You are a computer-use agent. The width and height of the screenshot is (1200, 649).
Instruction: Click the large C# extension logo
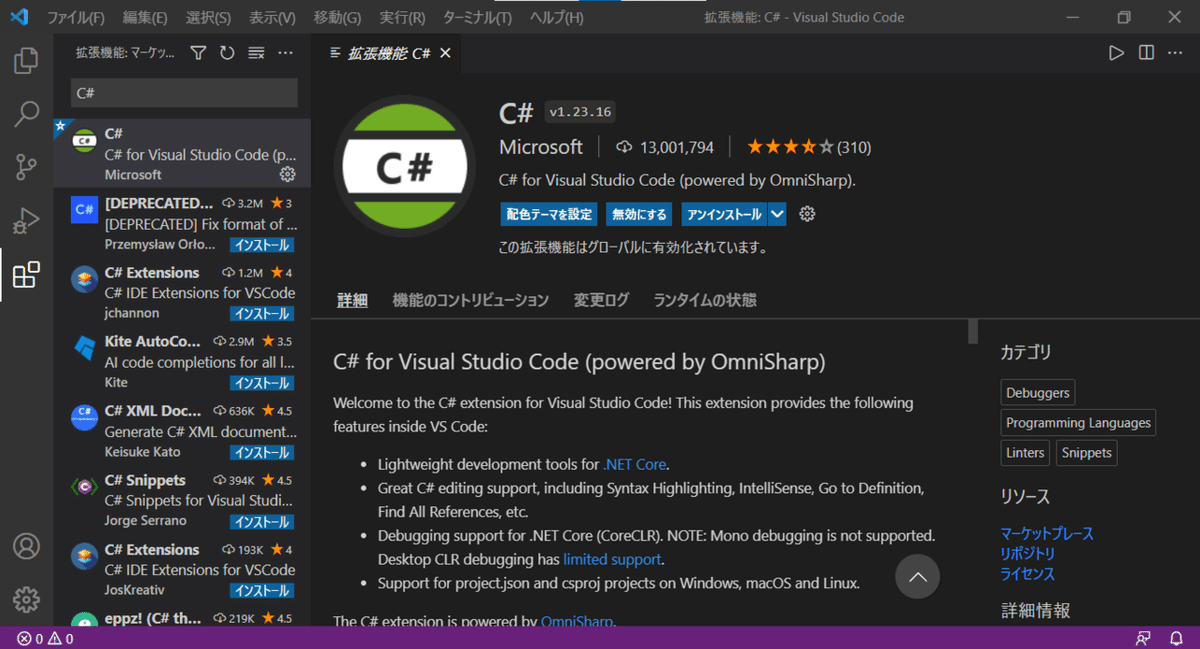click(x=405, y=166)
